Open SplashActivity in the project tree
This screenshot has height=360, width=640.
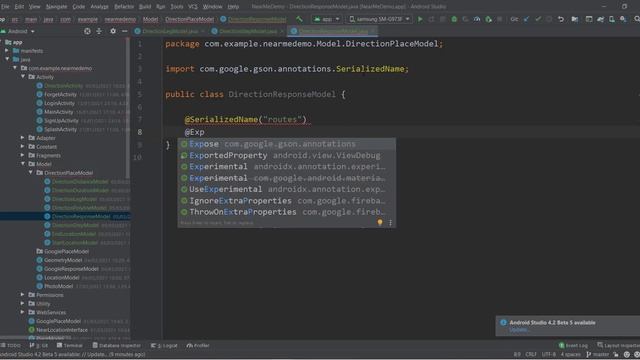pyautogui.click(x=60, y=129)
